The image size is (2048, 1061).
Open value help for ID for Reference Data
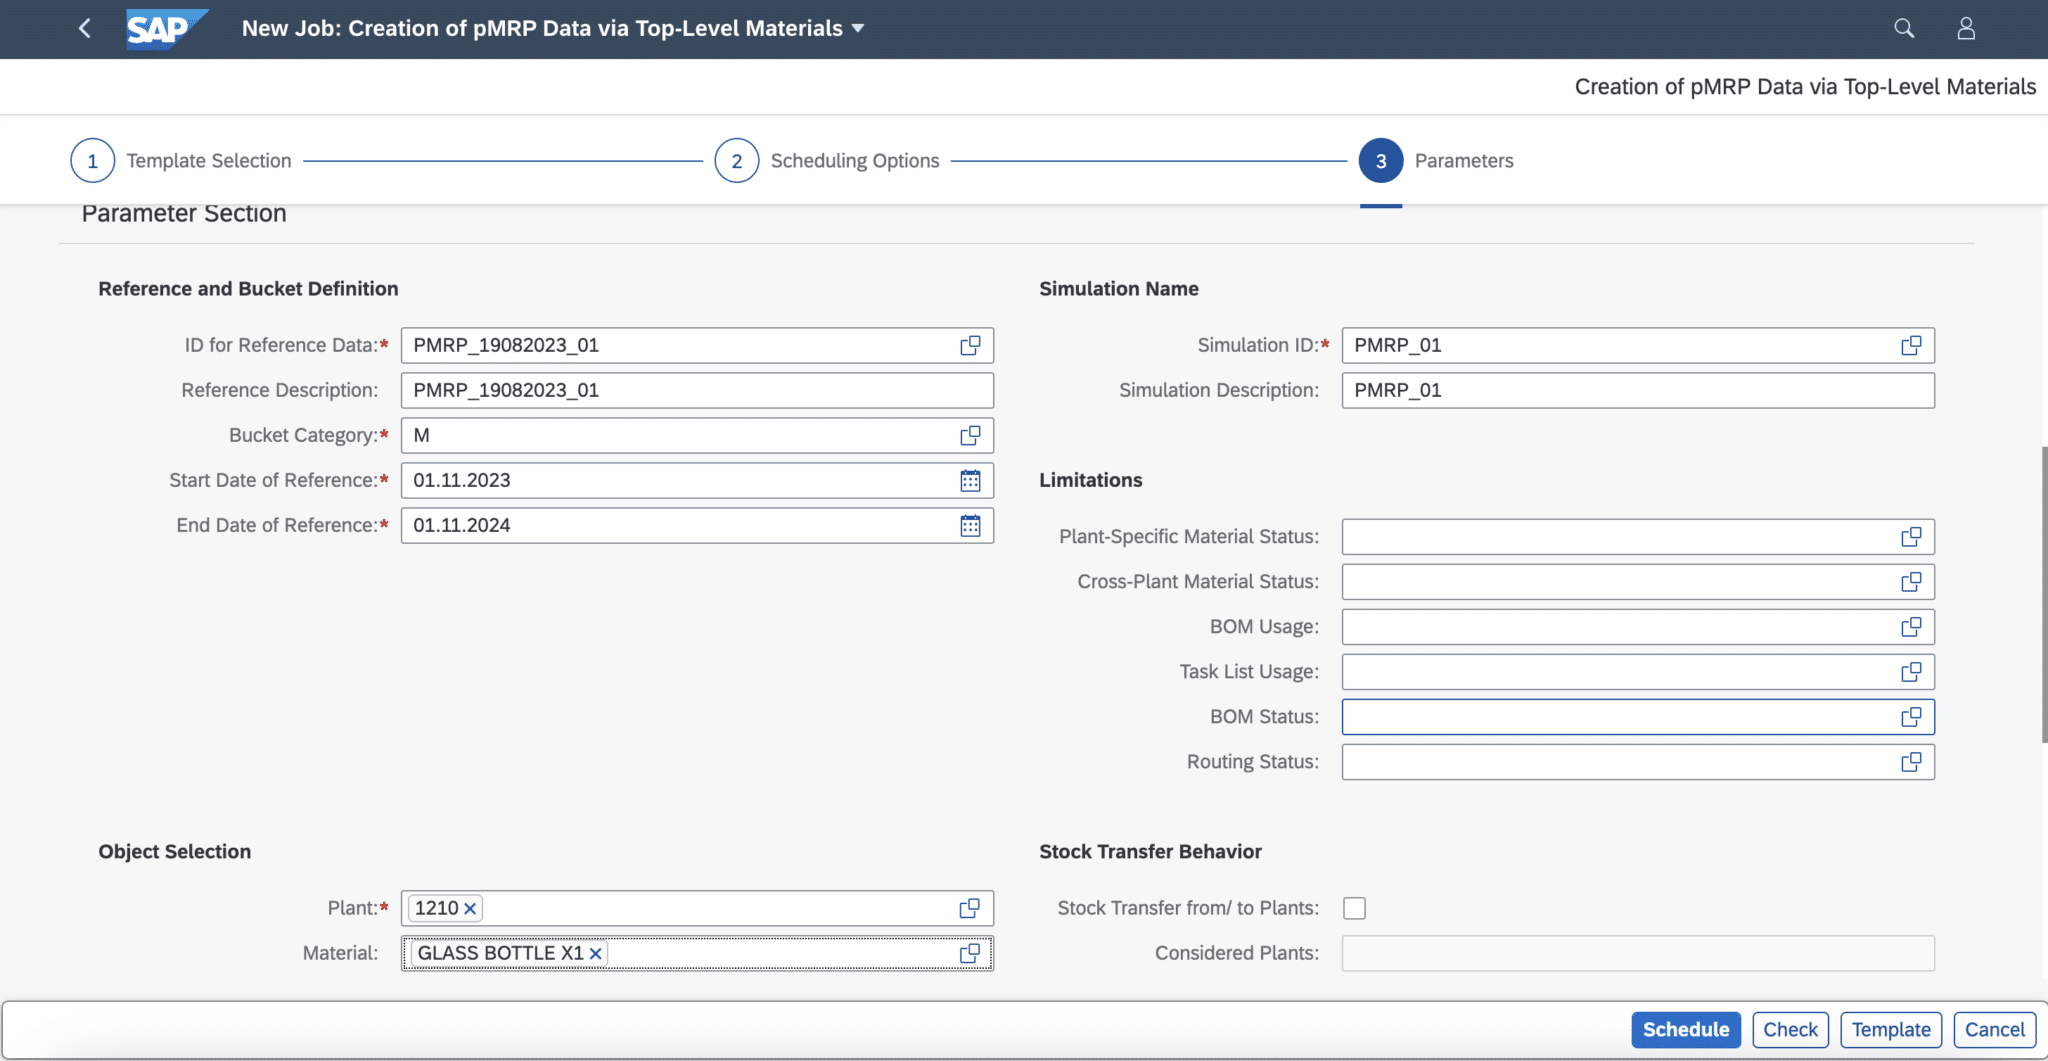(969, 345)
